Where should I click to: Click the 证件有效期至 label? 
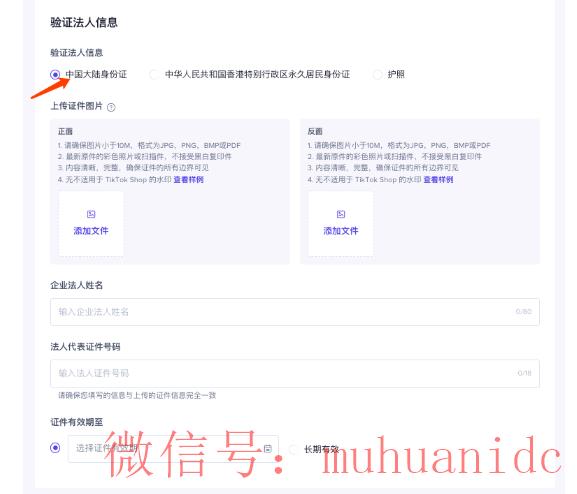point(77,422)
